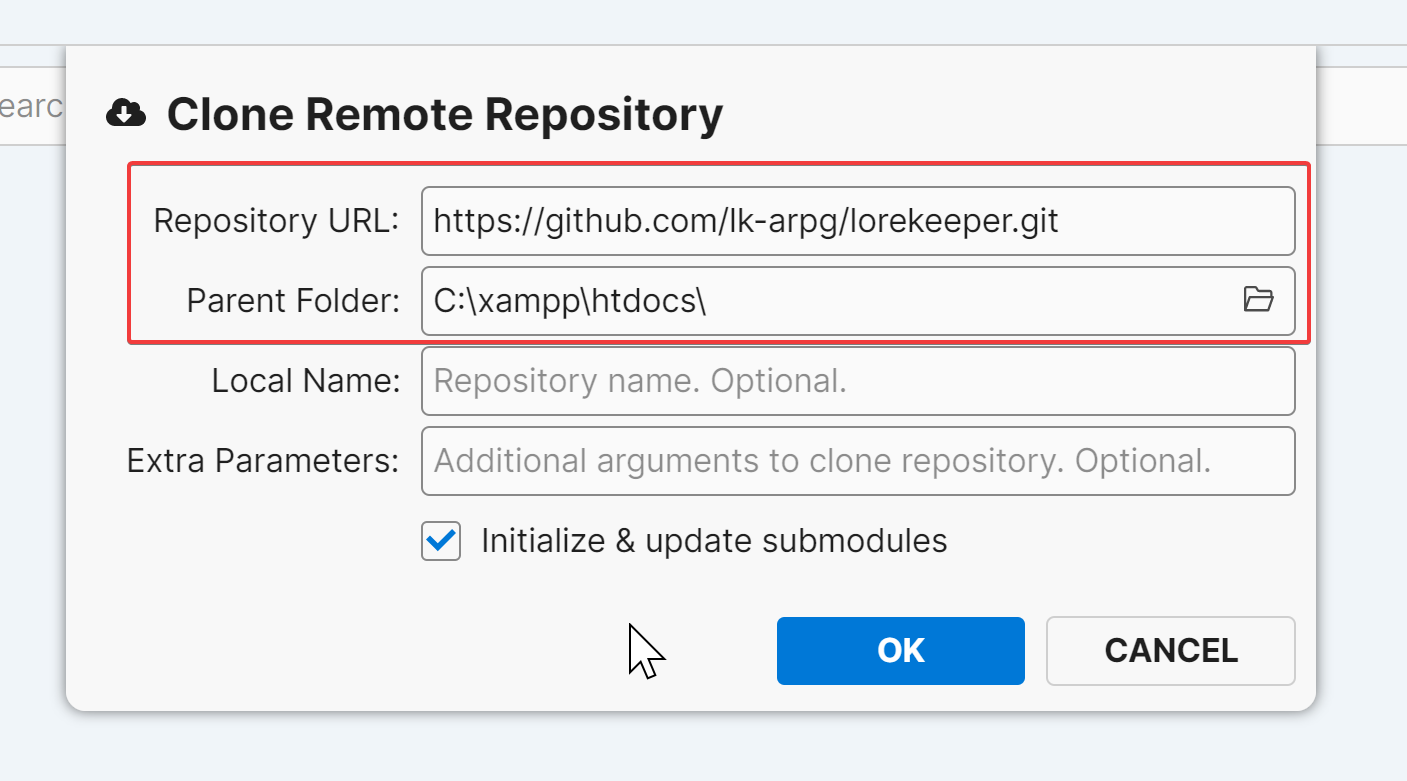
Task: Click the github.com lorekeeper.git URL text
Action: point(745,221)
